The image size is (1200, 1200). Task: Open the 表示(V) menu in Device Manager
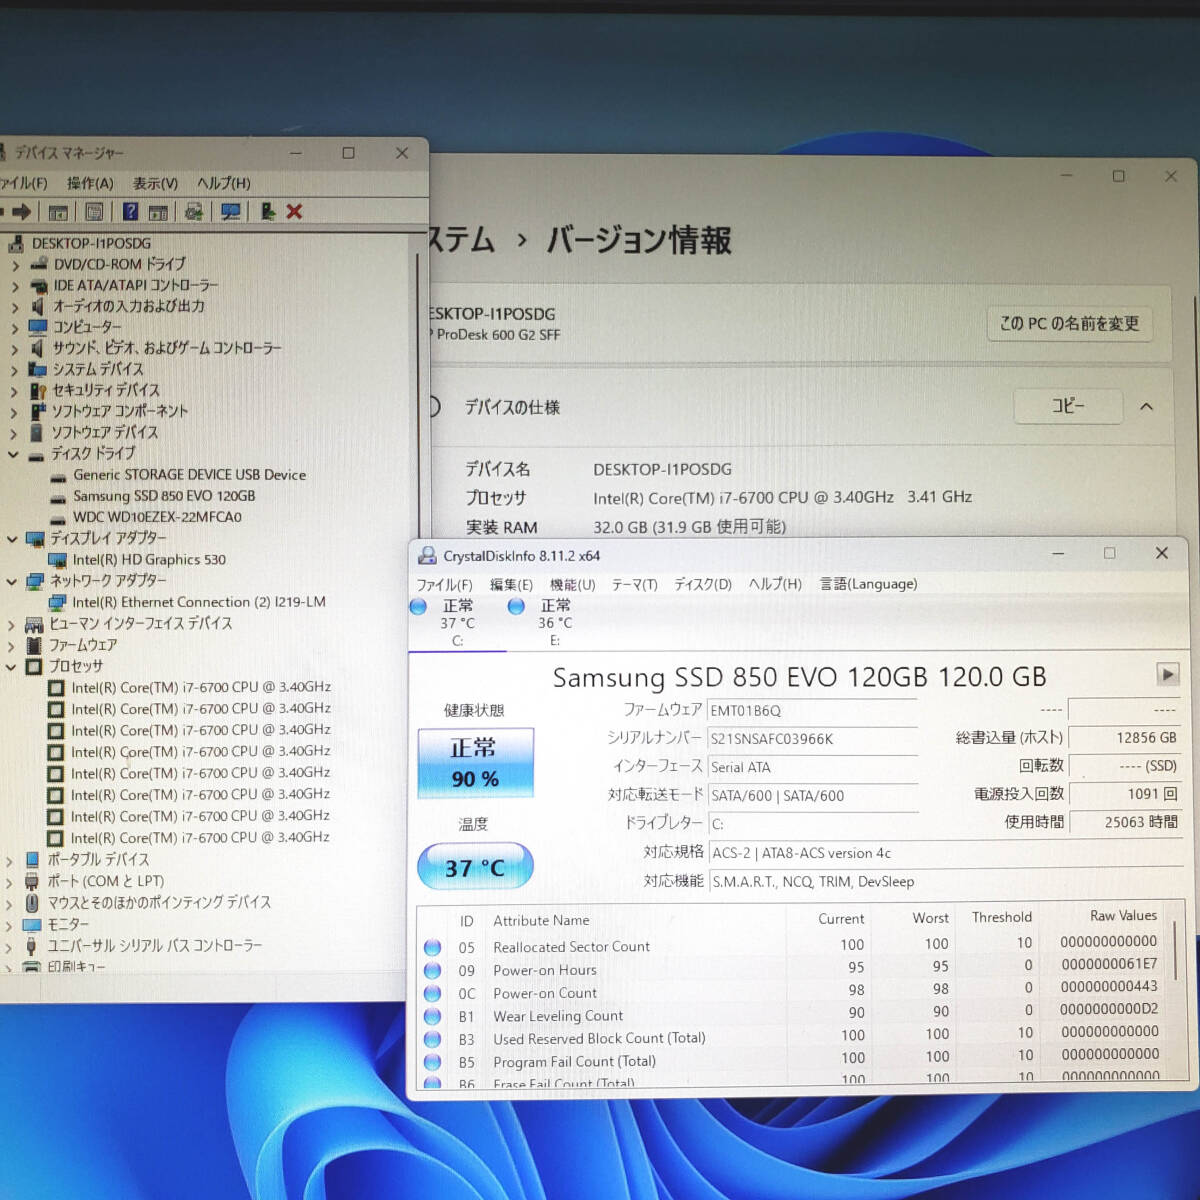[x=155, y=183]
